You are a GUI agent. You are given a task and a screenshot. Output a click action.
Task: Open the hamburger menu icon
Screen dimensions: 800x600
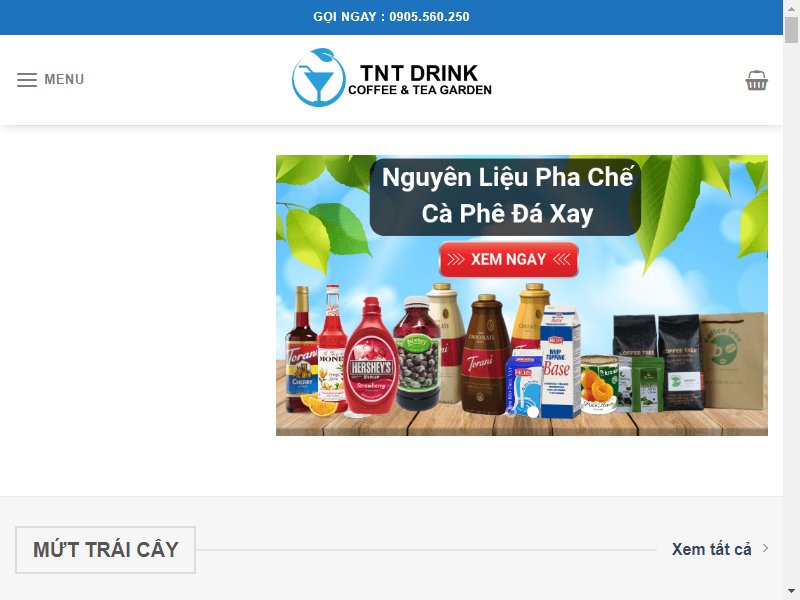[x=27, y=80]
